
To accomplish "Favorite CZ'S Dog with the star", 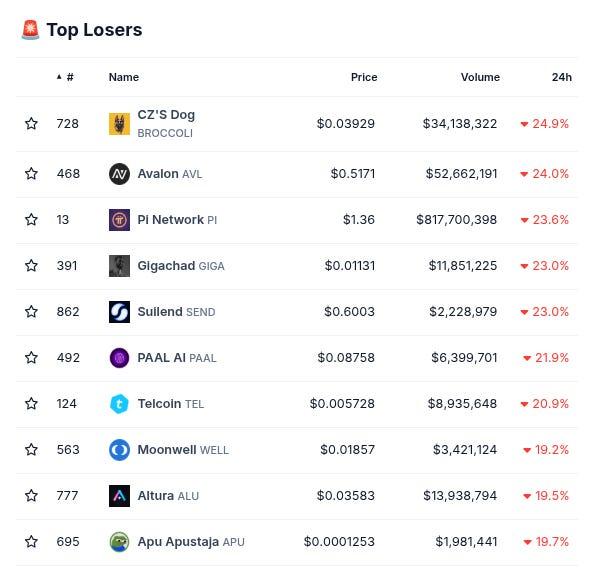I will [x=31, y=123].
